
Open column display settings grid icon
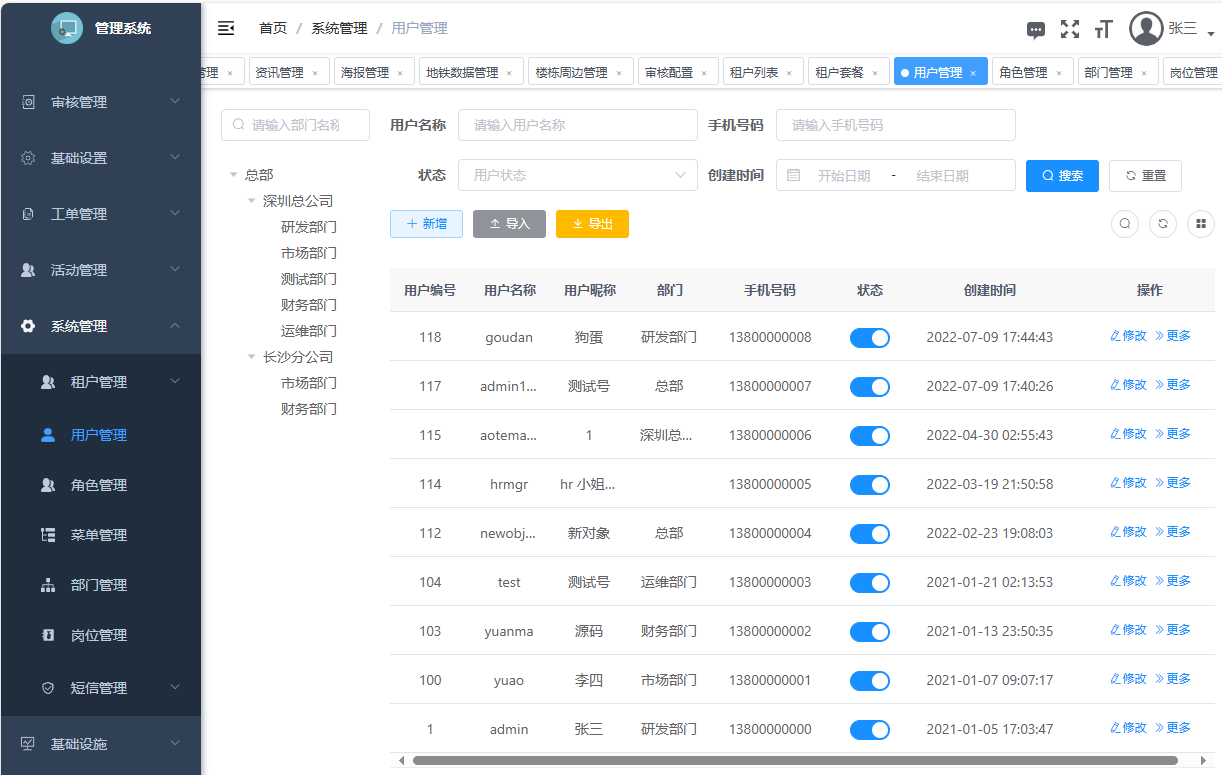tap(1201, 224)
